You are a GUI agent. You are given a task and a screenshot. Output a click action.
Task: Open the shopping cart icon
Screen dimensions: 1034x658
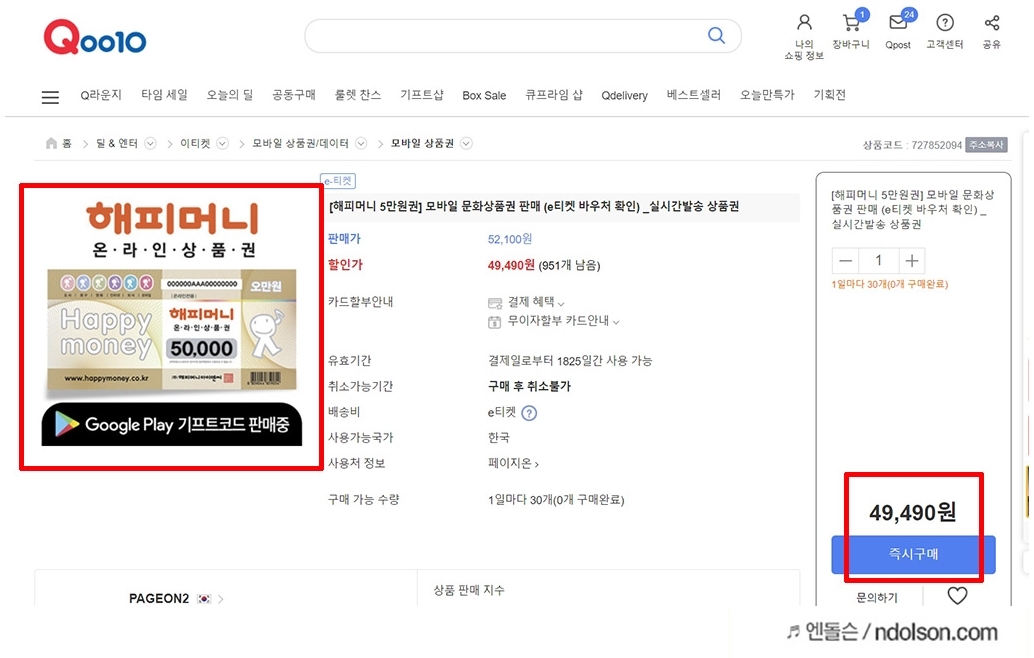pyautogui.click(x=851, y=23)
